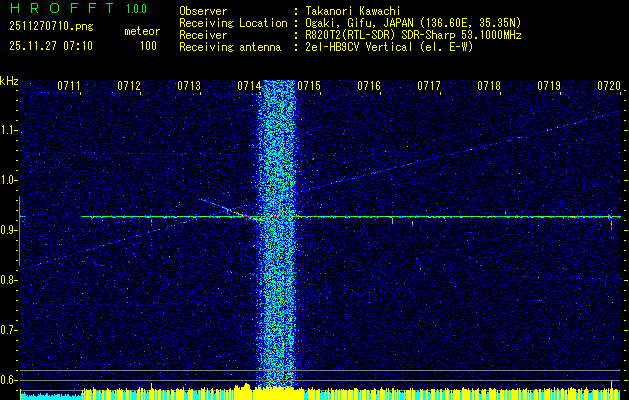Click the receiver info R820T2(RTL-SDR) line
The width and height of the screenshot is (629, 400).
413,35
